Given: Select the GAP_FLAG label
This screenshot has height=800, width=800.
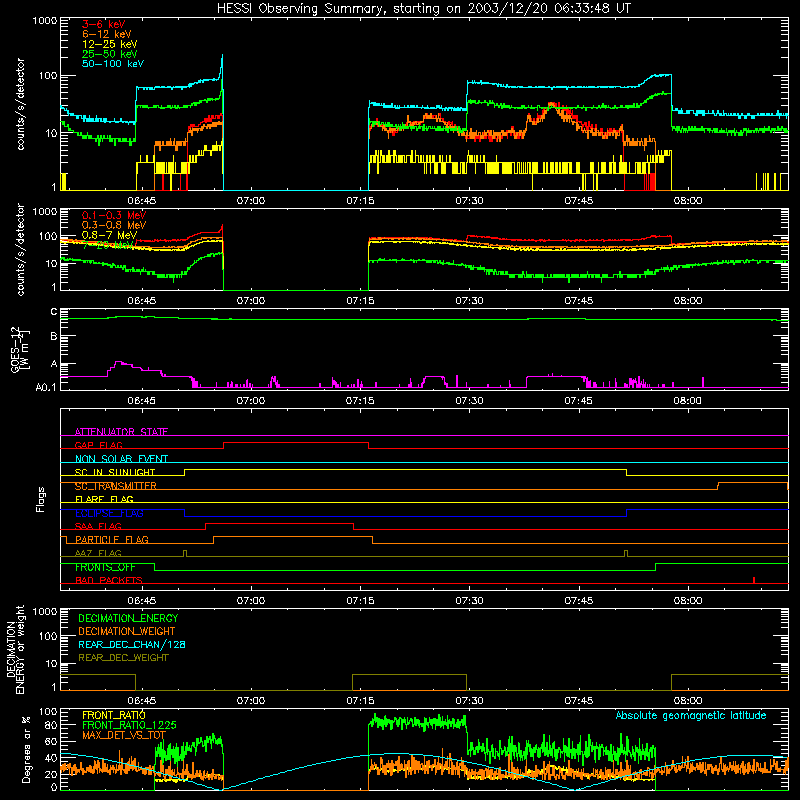Looking at the screenshot, I should 98,445.
